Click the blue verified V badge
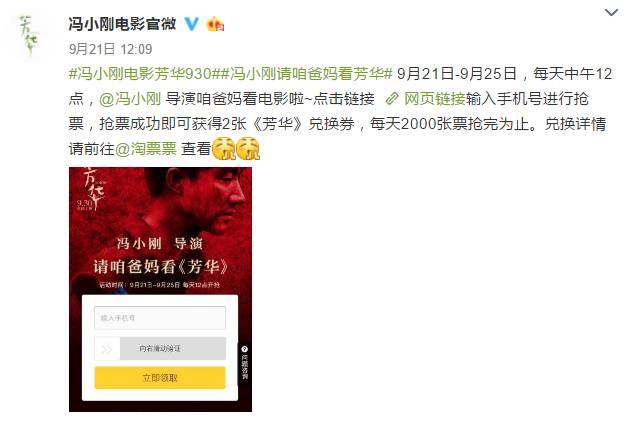 [x=191, y=24]
